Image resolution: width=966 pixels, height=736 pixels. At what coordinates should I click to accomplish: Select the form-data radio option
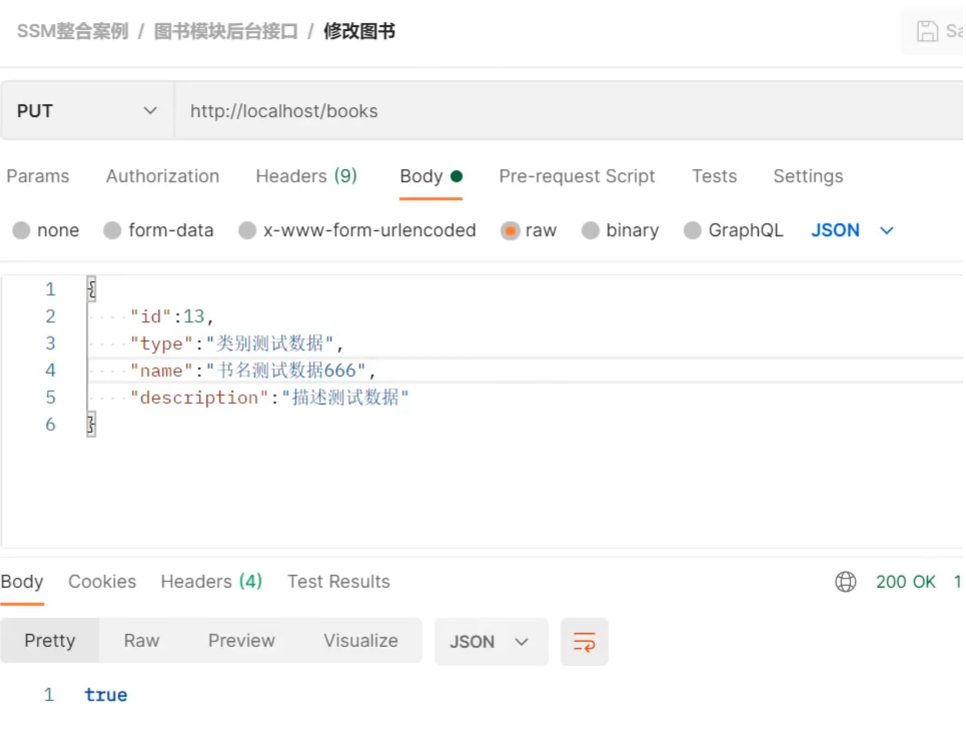coord(113,231)
